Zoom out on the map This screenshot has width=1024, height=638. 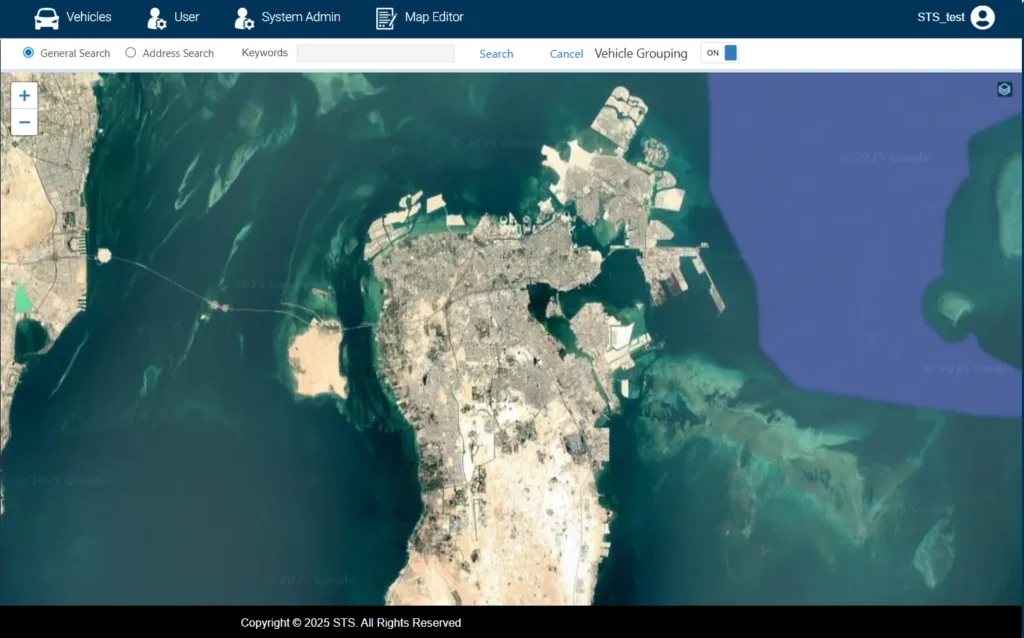click(x=24, y=122)
